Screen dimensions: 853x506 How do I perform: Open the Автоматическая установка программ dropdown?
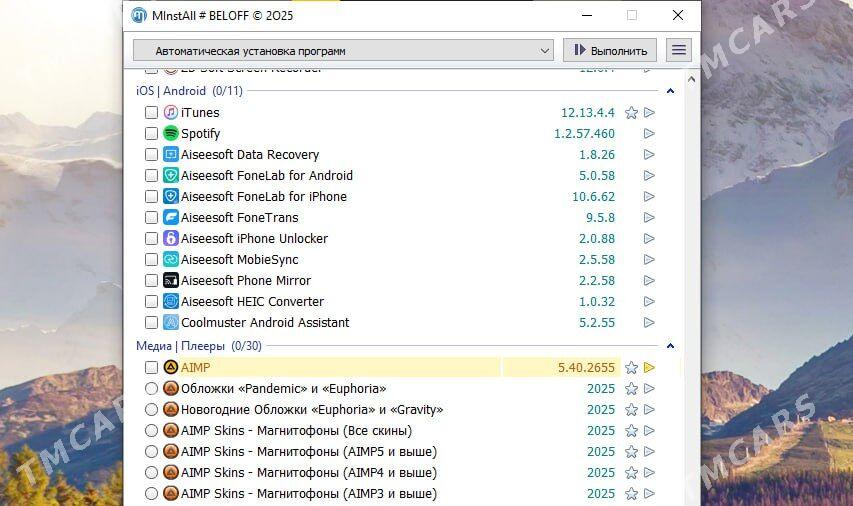[343, 51]
